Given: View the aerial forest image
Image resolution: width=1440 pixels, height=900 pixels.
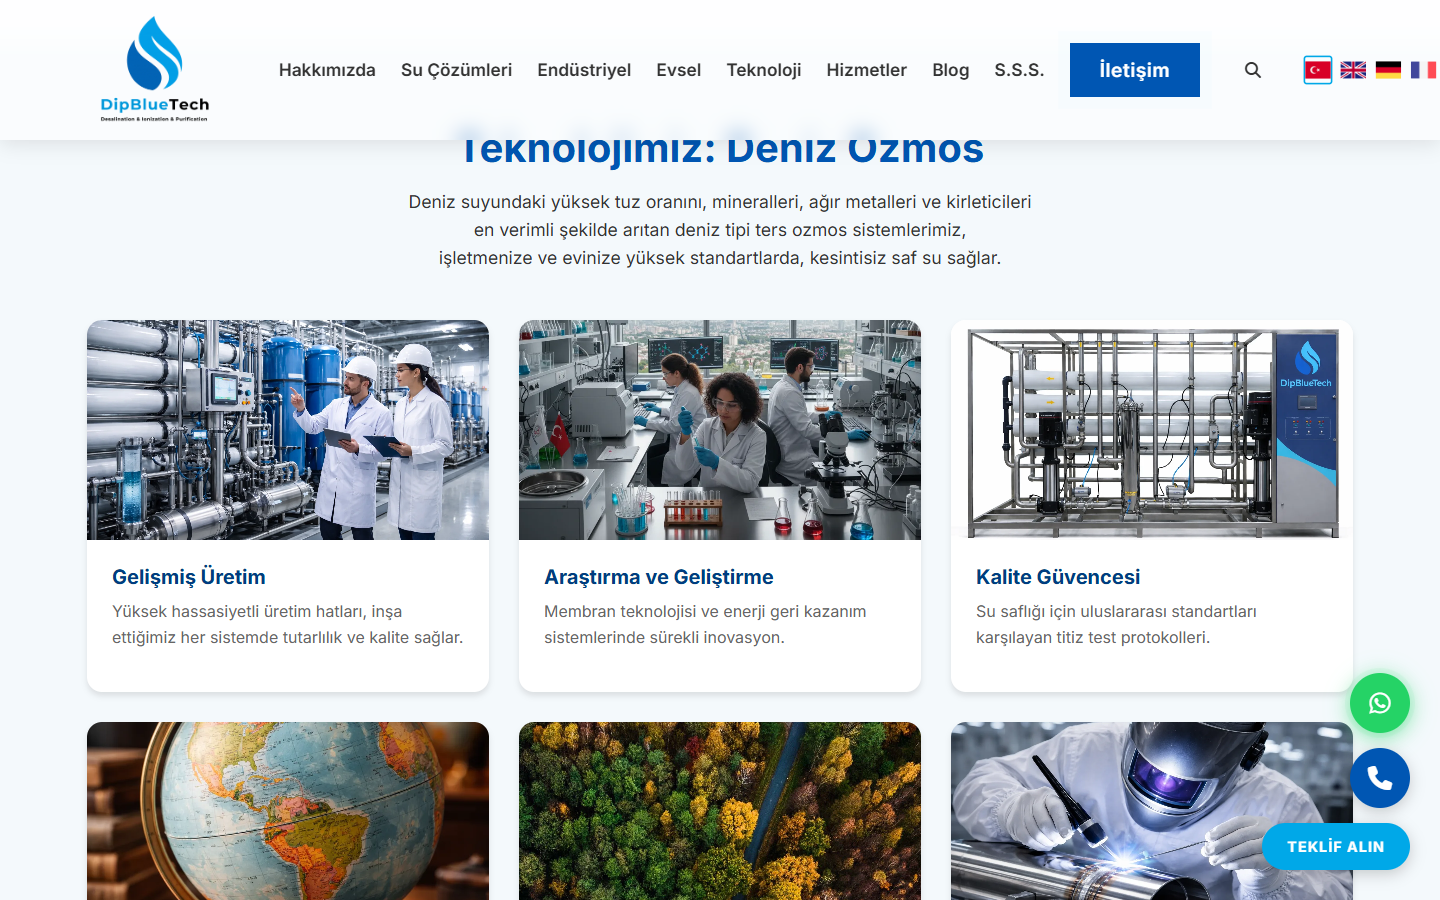Looking at the screenshot, I should [x=720, y=811].
